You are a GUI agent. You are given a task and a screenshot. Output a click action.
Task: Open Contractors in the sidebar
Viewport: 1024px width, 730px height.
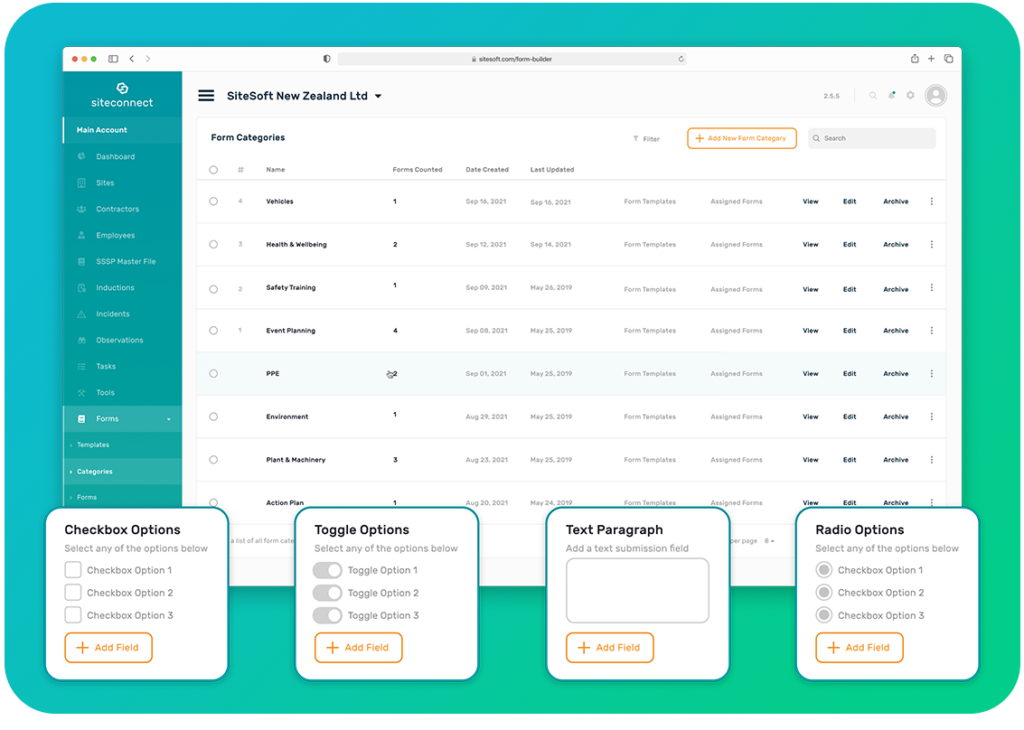click(118, 209)
